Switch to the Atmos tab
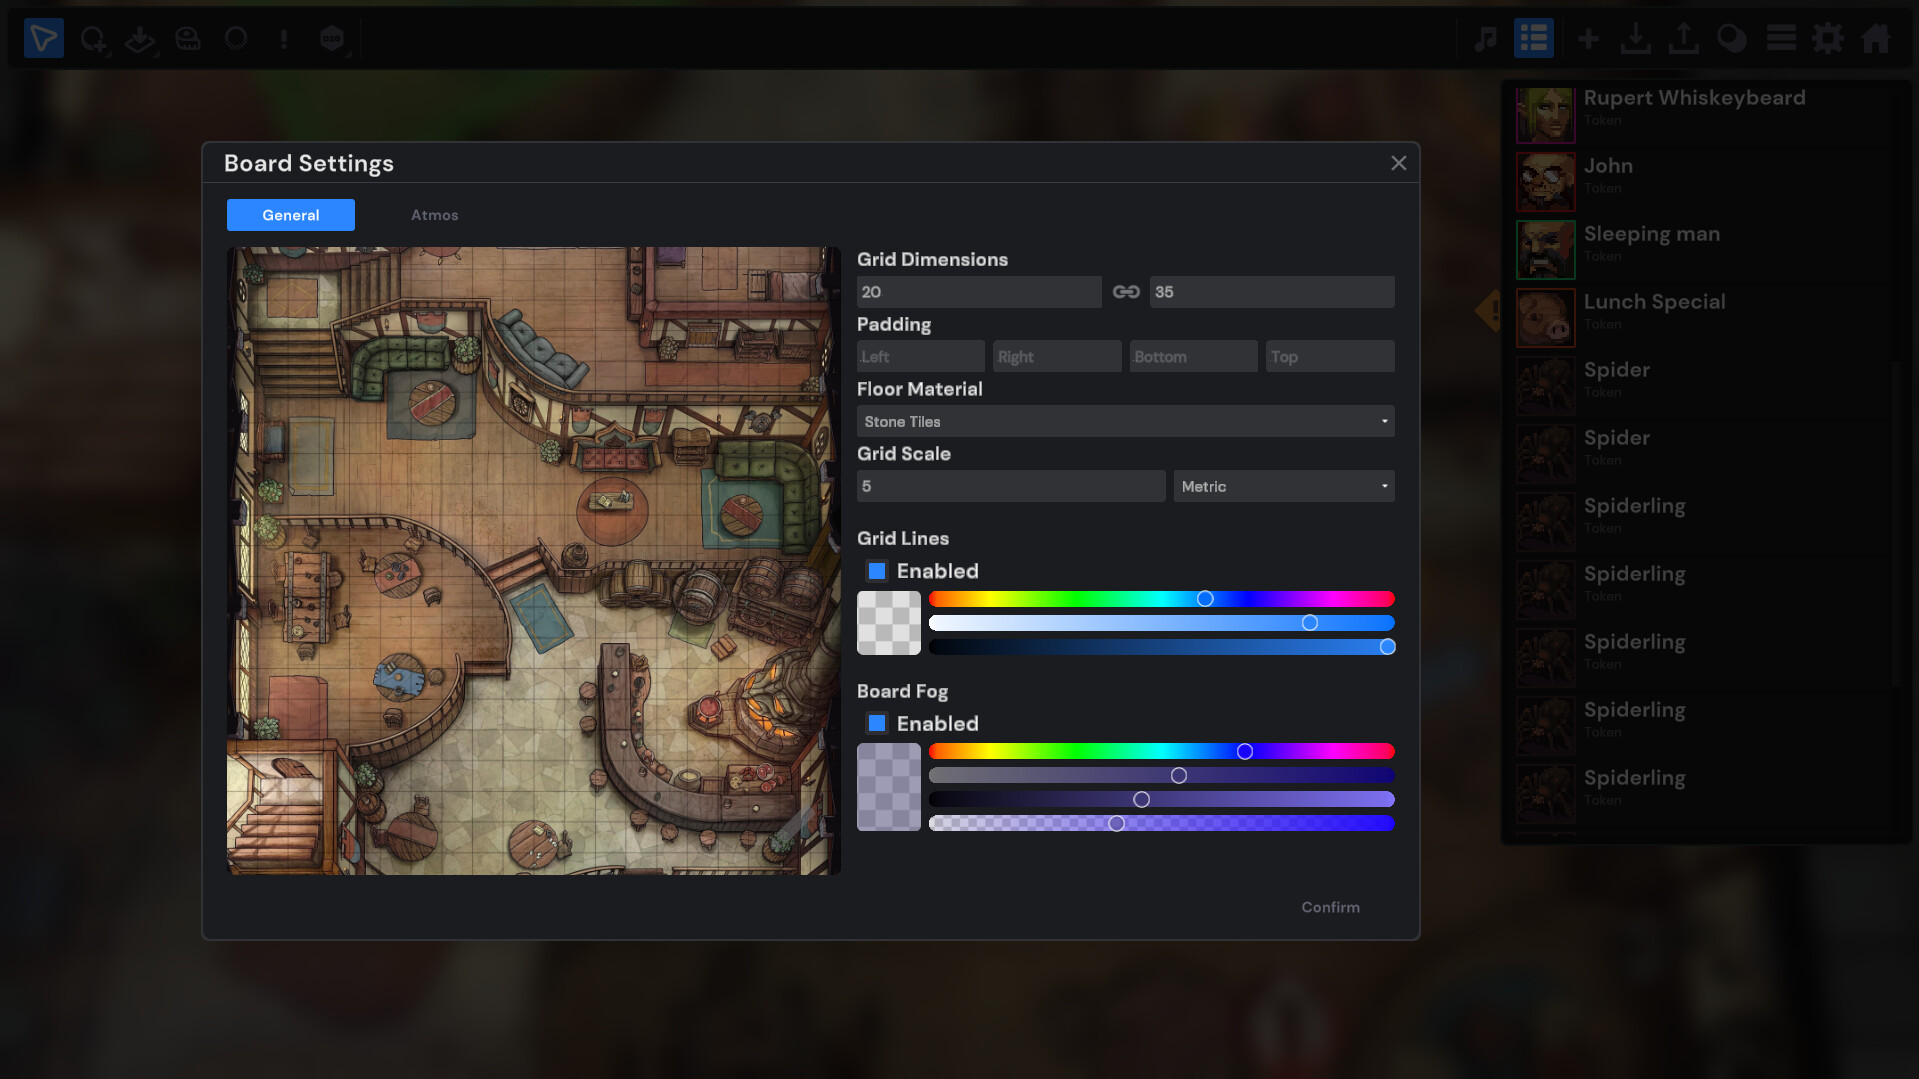 click(x=434, y=214)
